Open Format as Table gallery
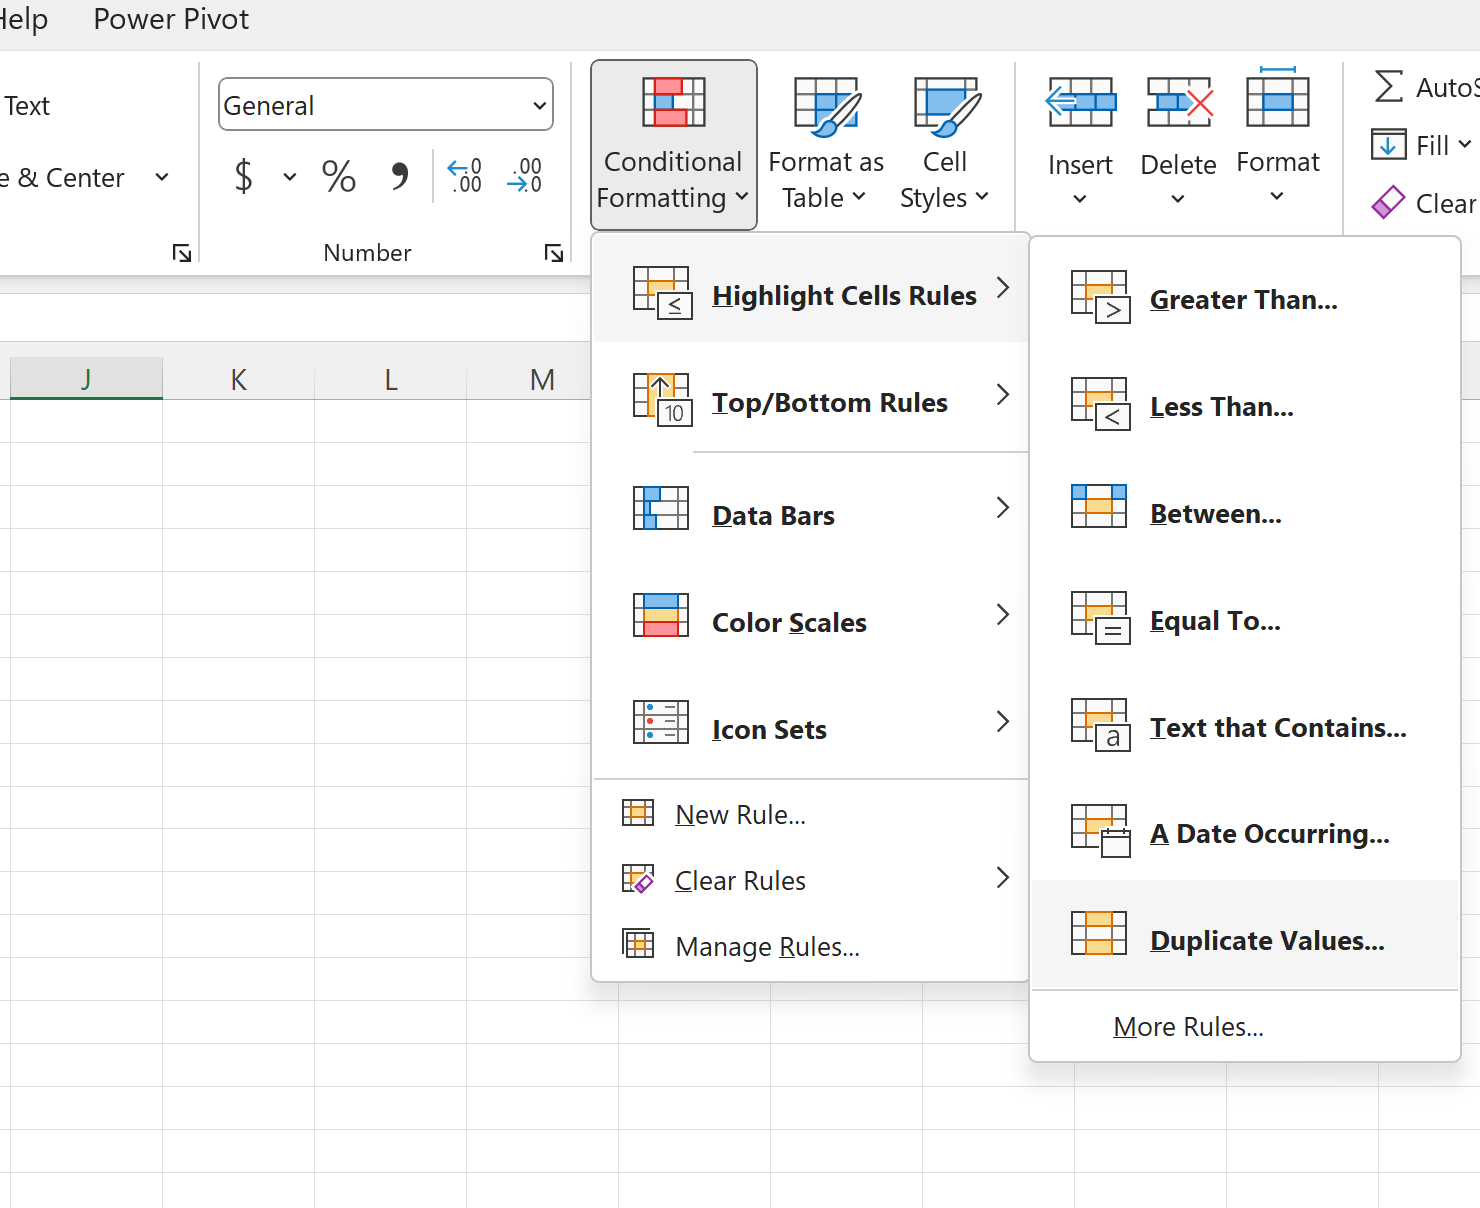 (825, 140)
